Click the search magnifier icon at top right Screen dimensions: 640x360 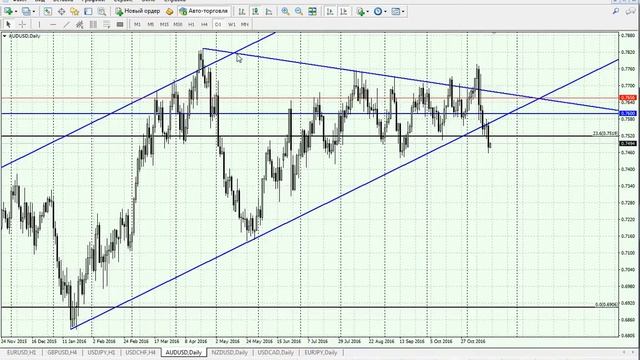(x=616, y=11)
